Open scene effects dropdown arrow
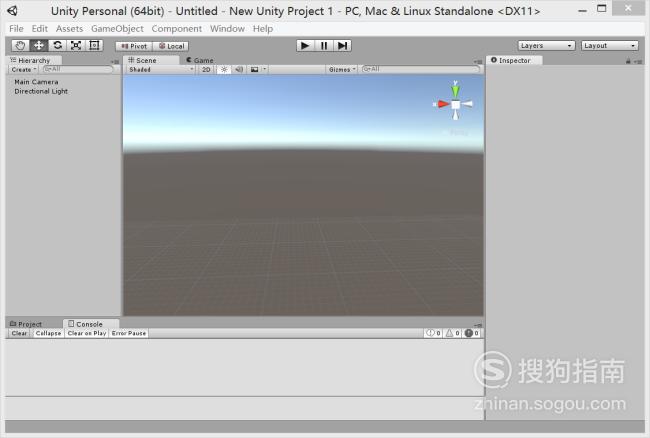Viewport: 650px width, 438px height. (x=264, y=70)
